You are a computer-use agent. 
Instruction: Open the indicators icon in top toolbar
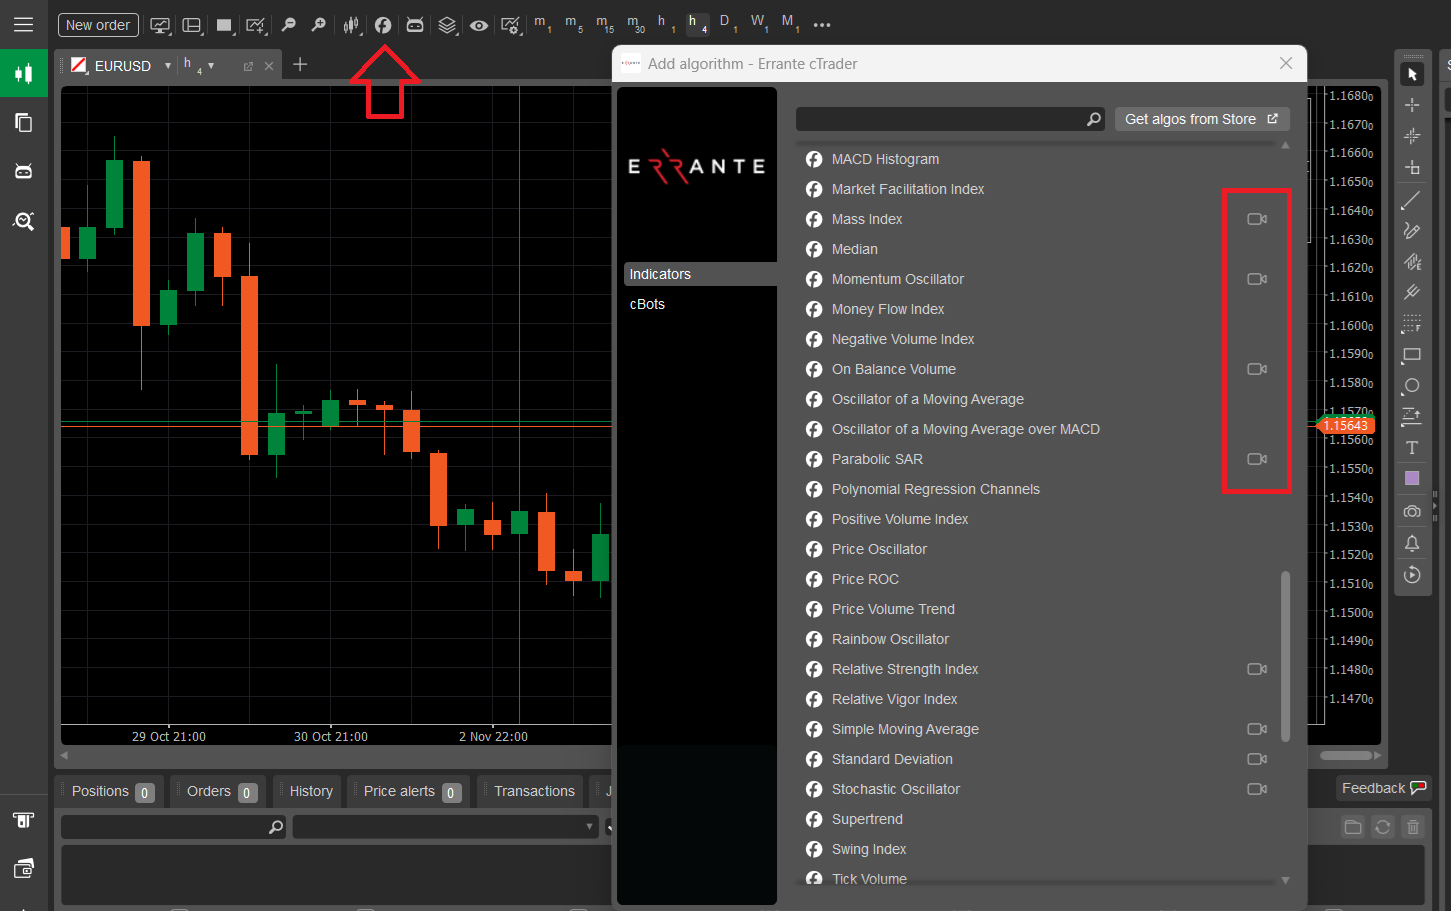(x=383, y=25)
